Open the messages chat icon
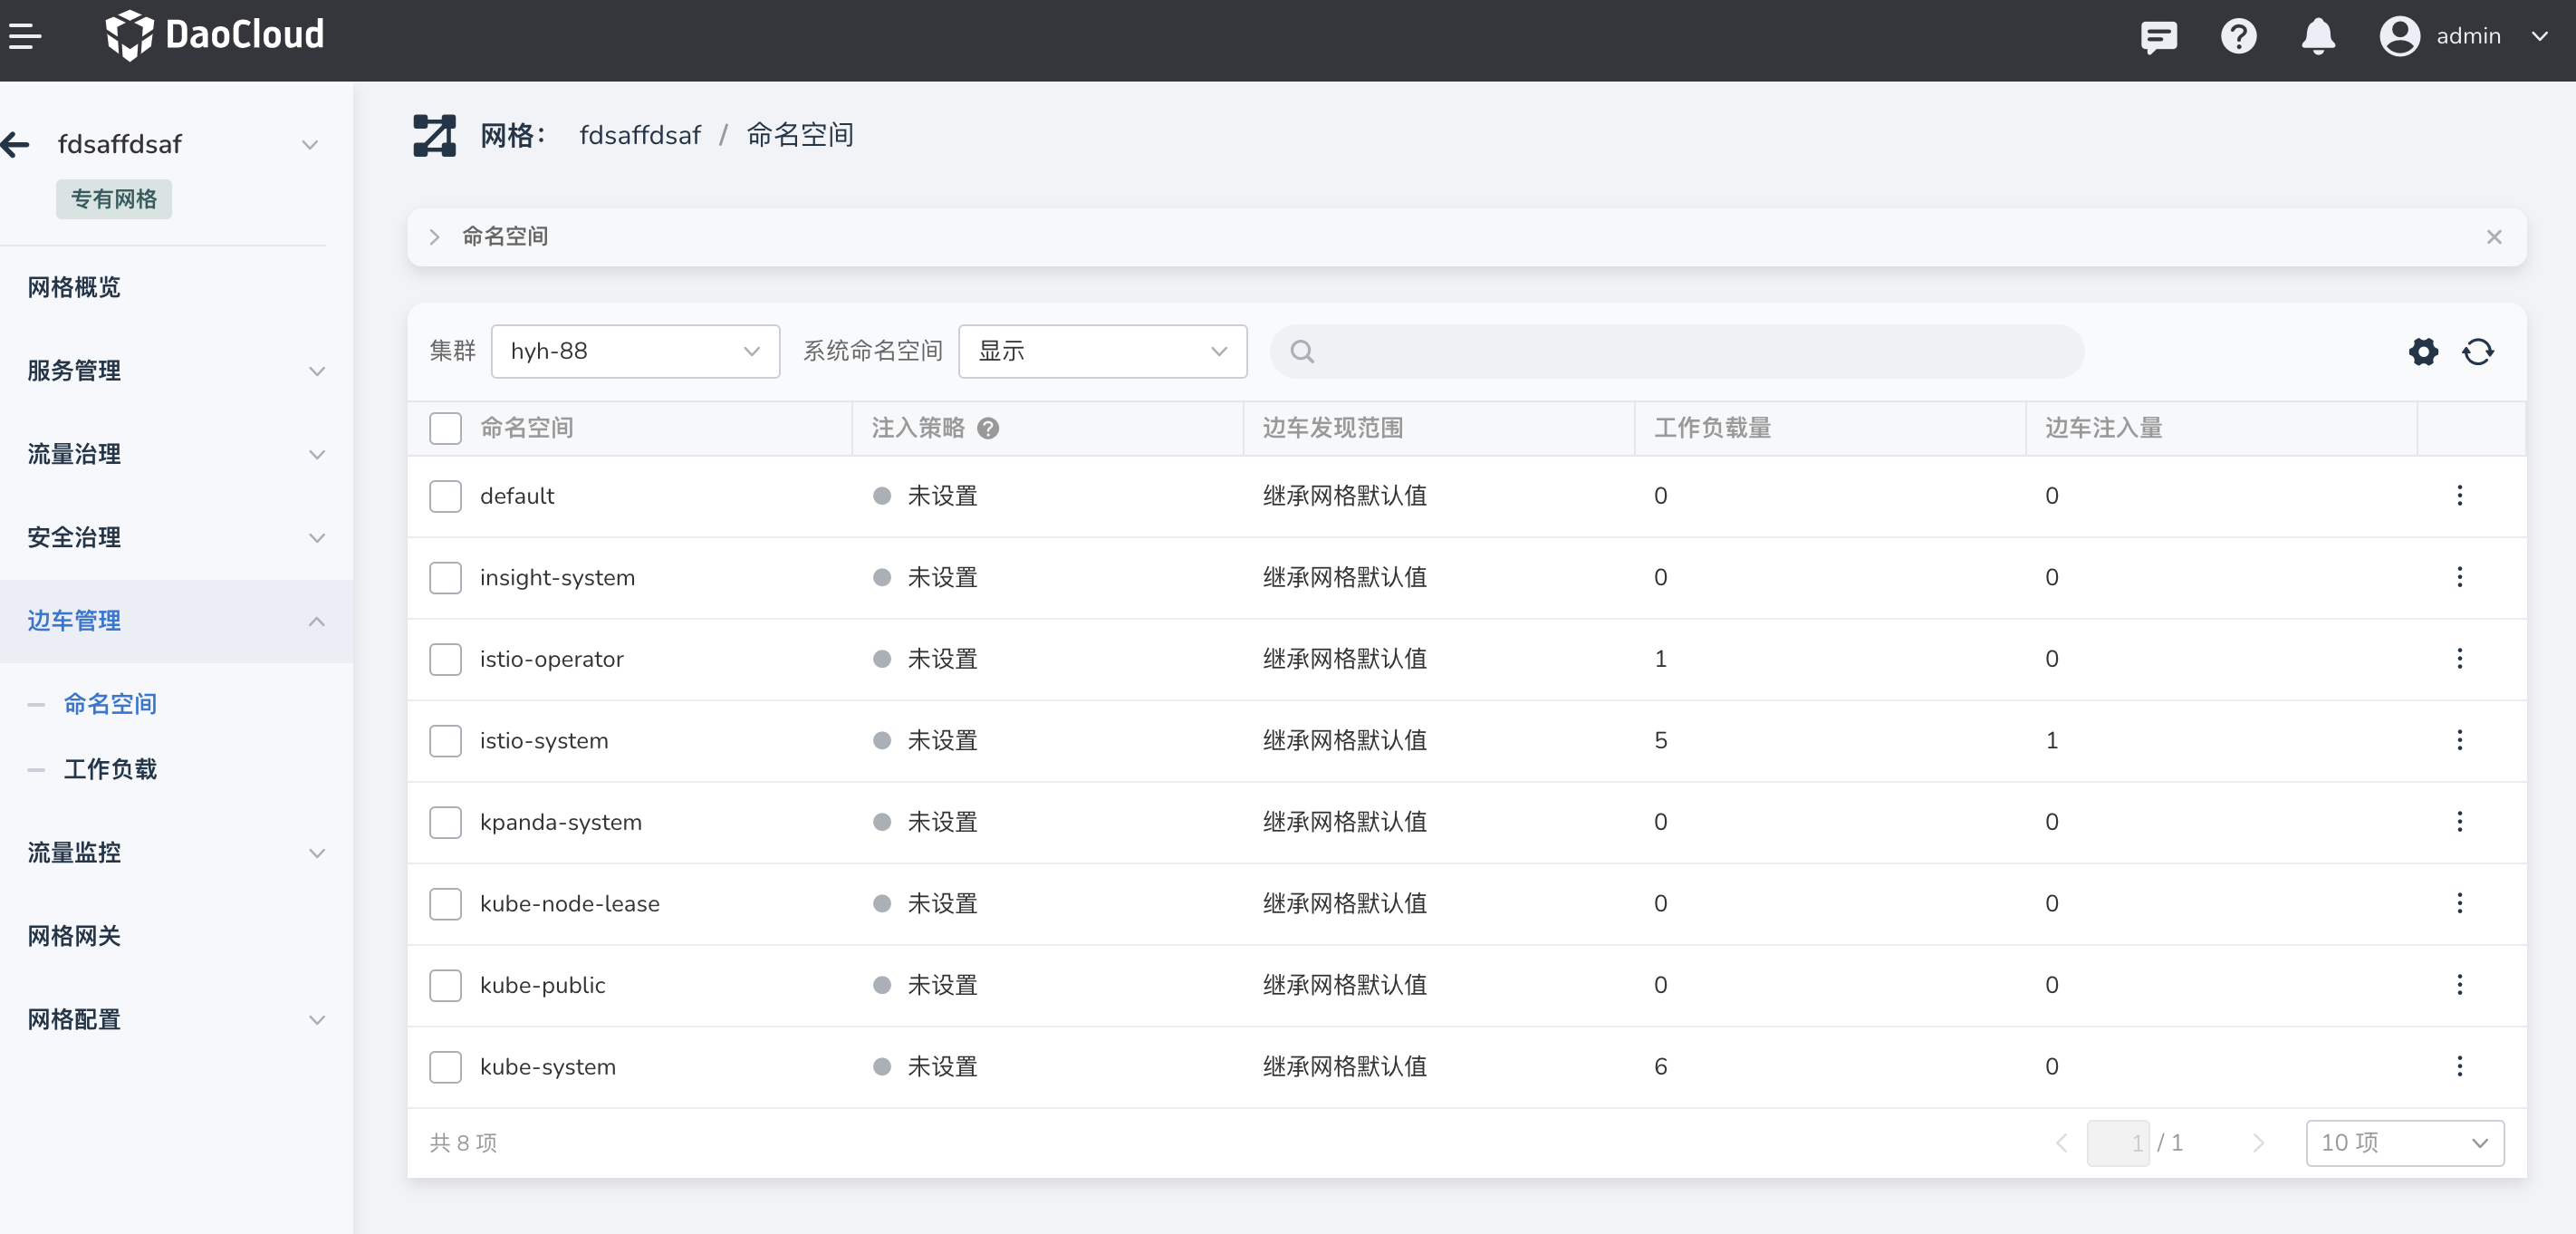2576x1234 pixels. click(2158, 37)
